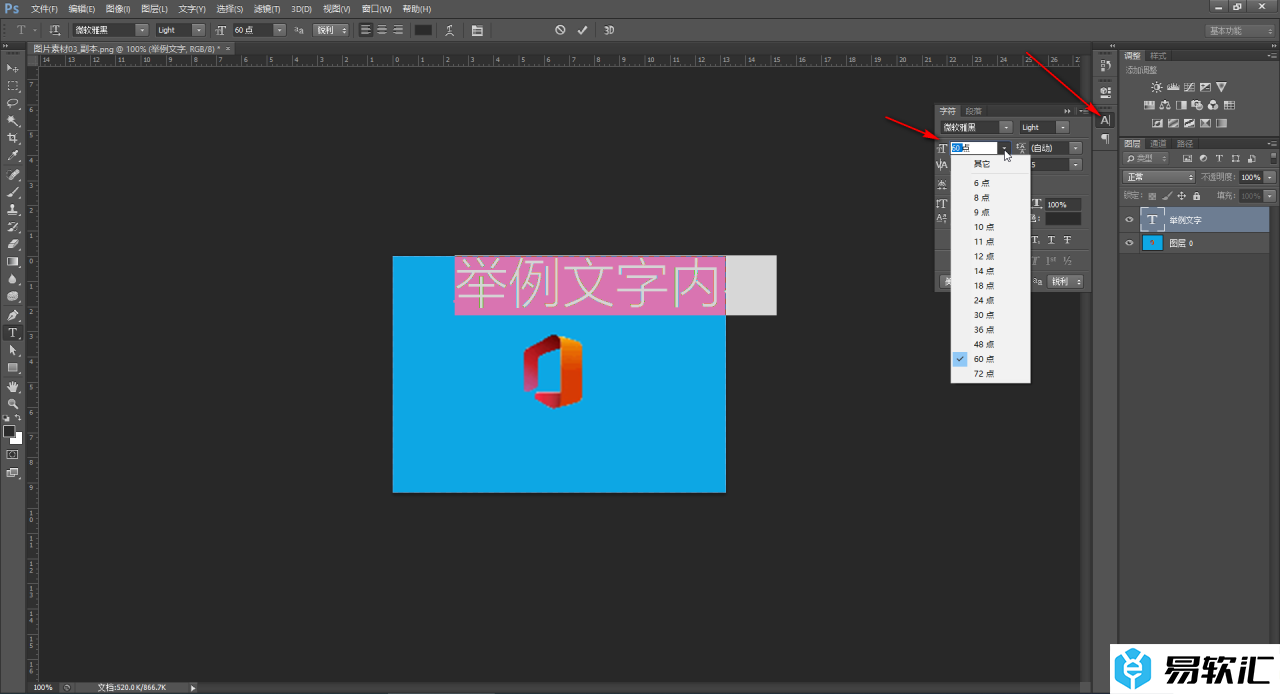Select the Hand tool
1280x694 pixels.
click(13, 386)
